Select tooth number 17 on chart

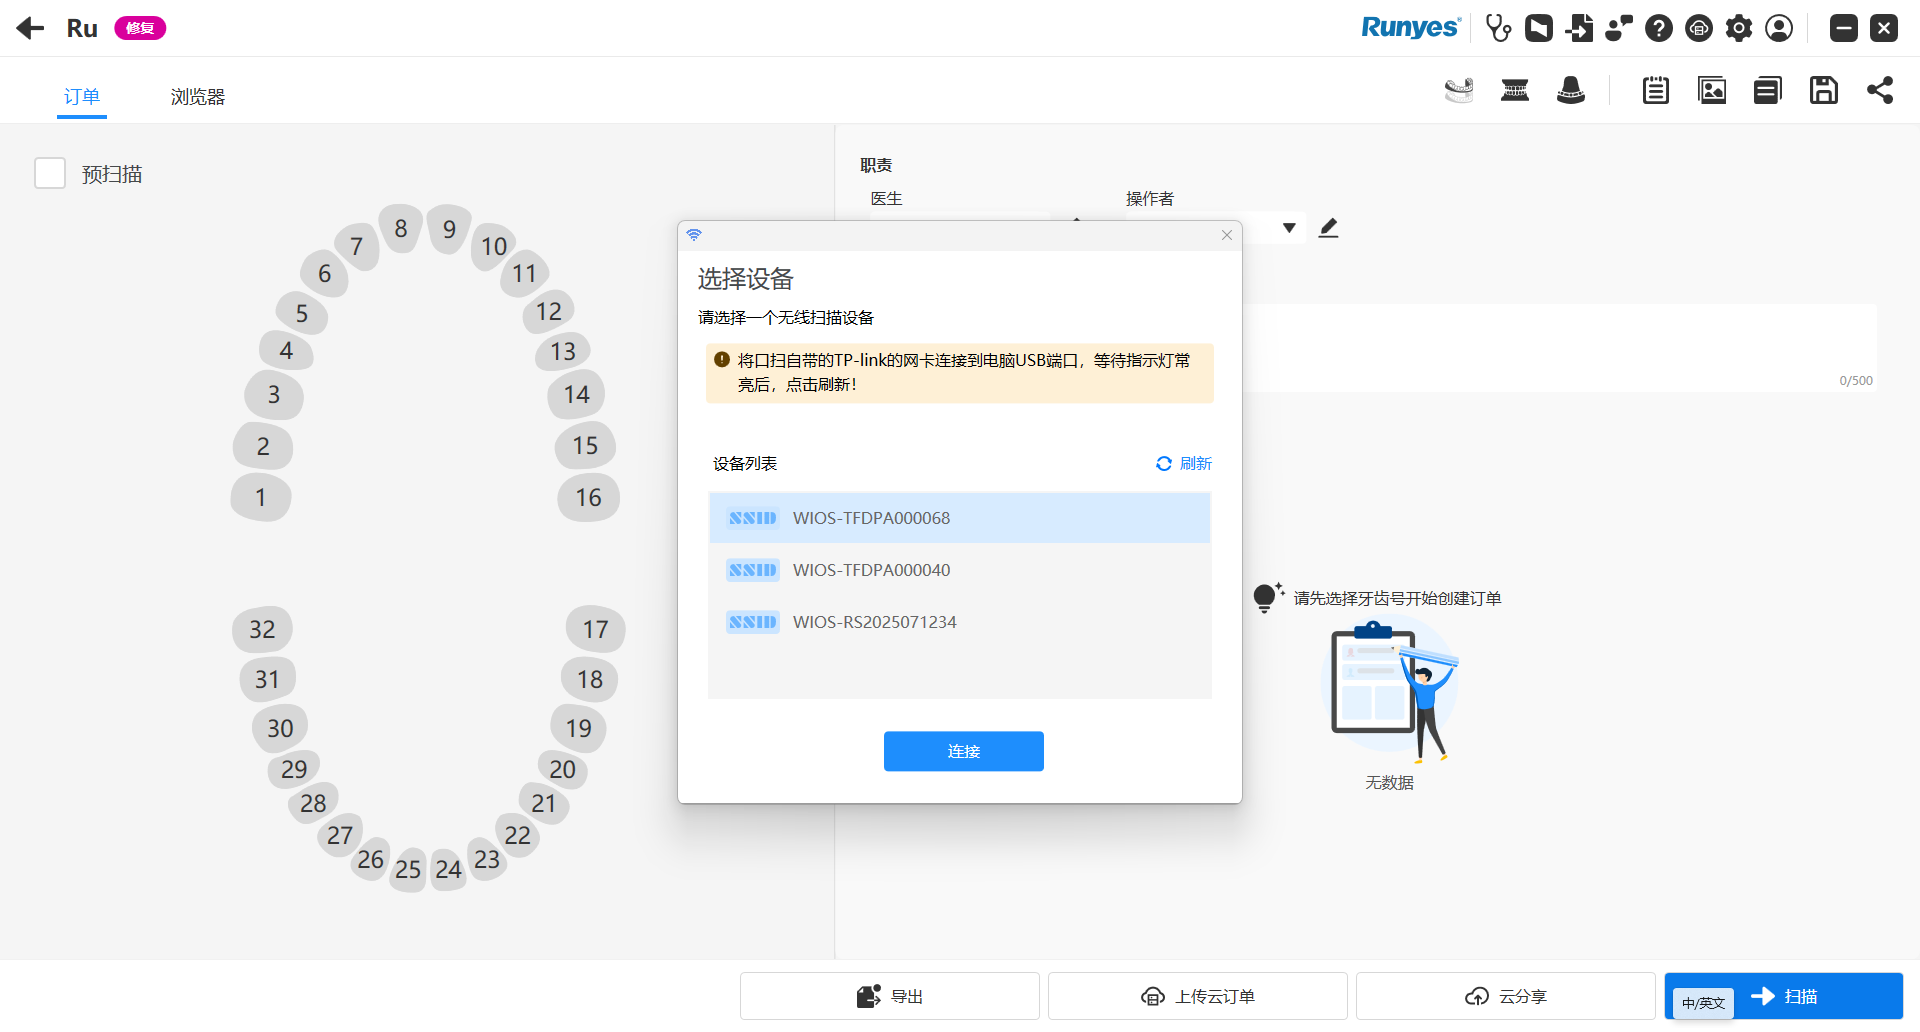pos(595,629)
